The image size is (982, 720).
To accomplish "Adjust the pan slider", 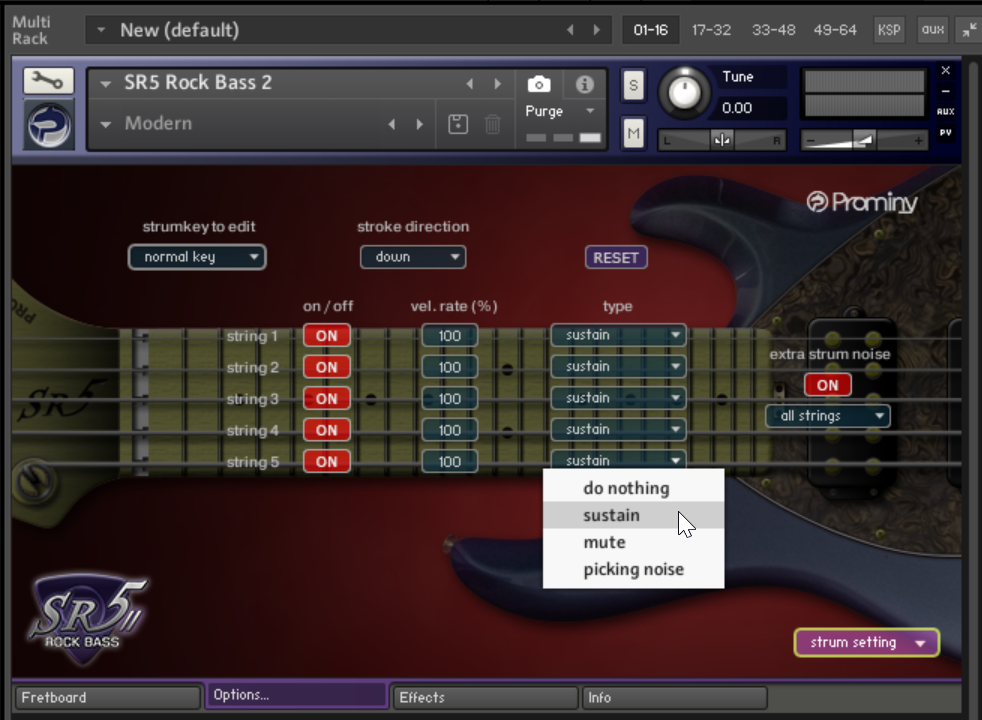I will (721, 140).
